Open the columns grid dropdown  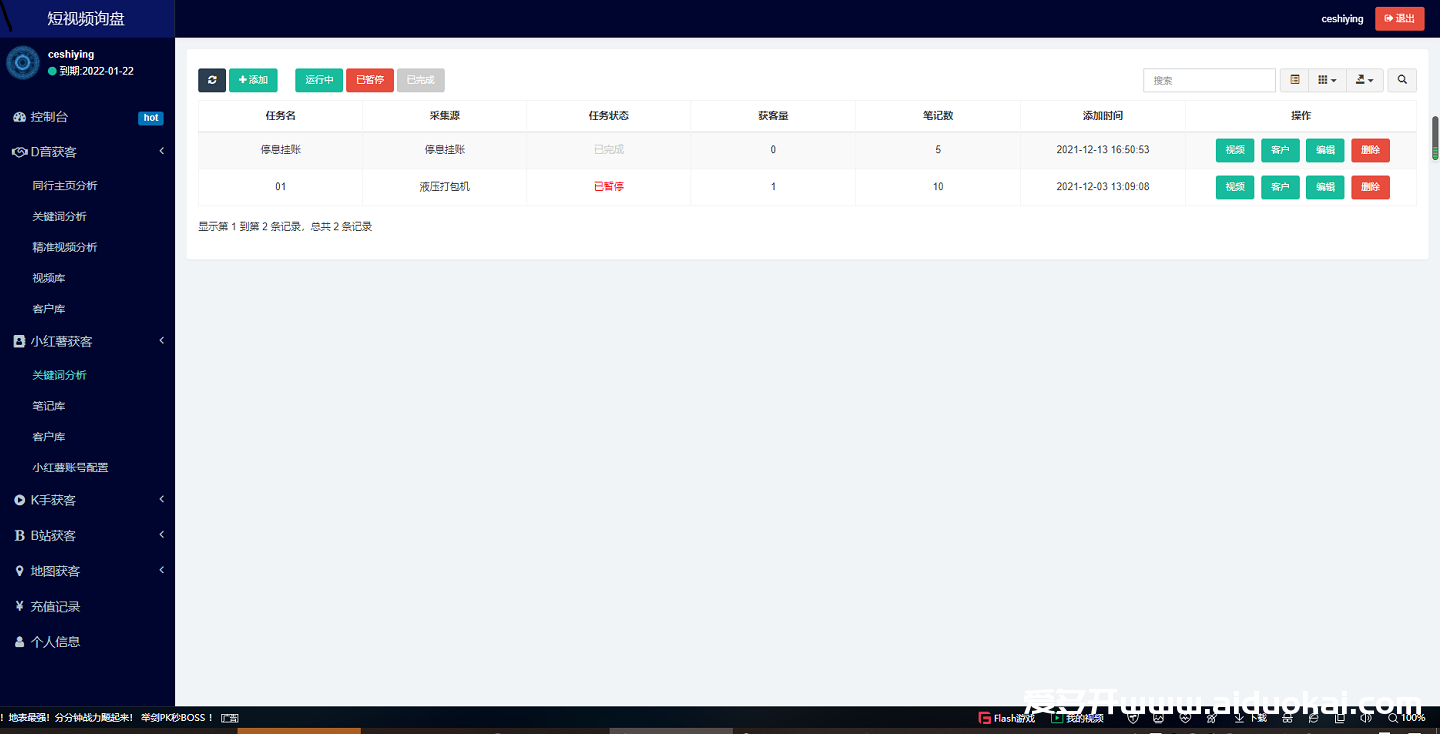click(x=1327, y=80)
